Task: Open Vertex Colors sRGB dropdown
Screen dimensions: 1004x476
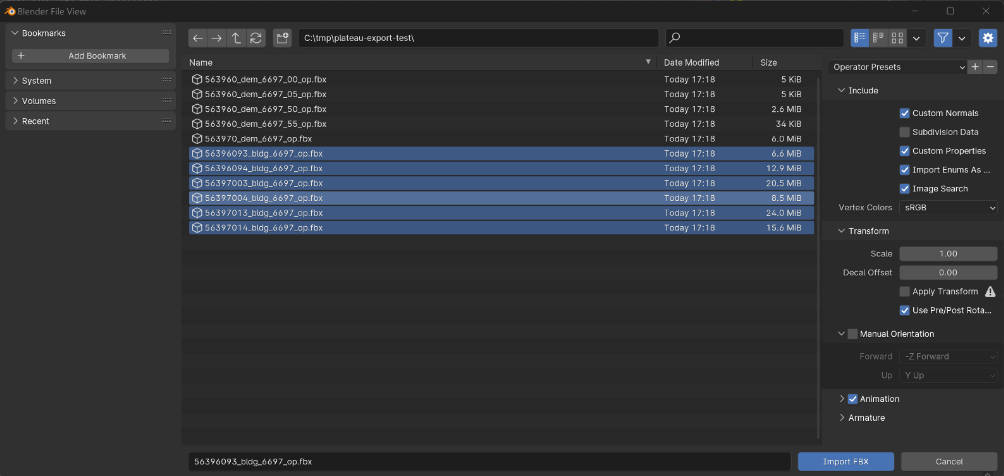Action: click(948, 208)
